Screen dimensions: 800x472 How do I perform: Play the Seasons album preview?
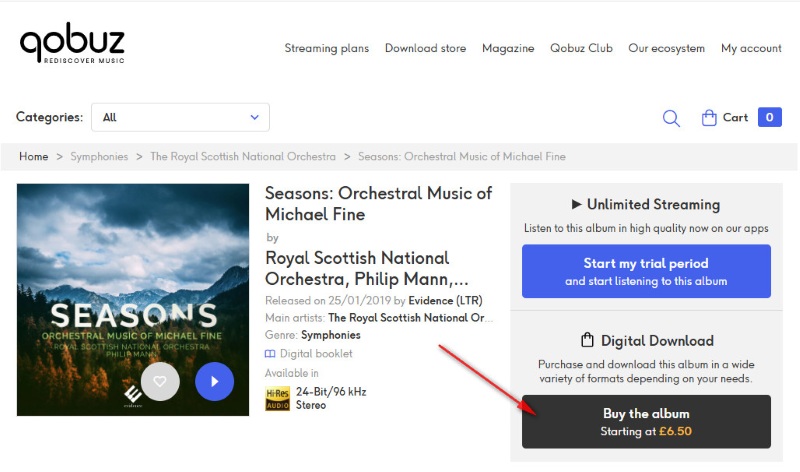pos(214,381)
